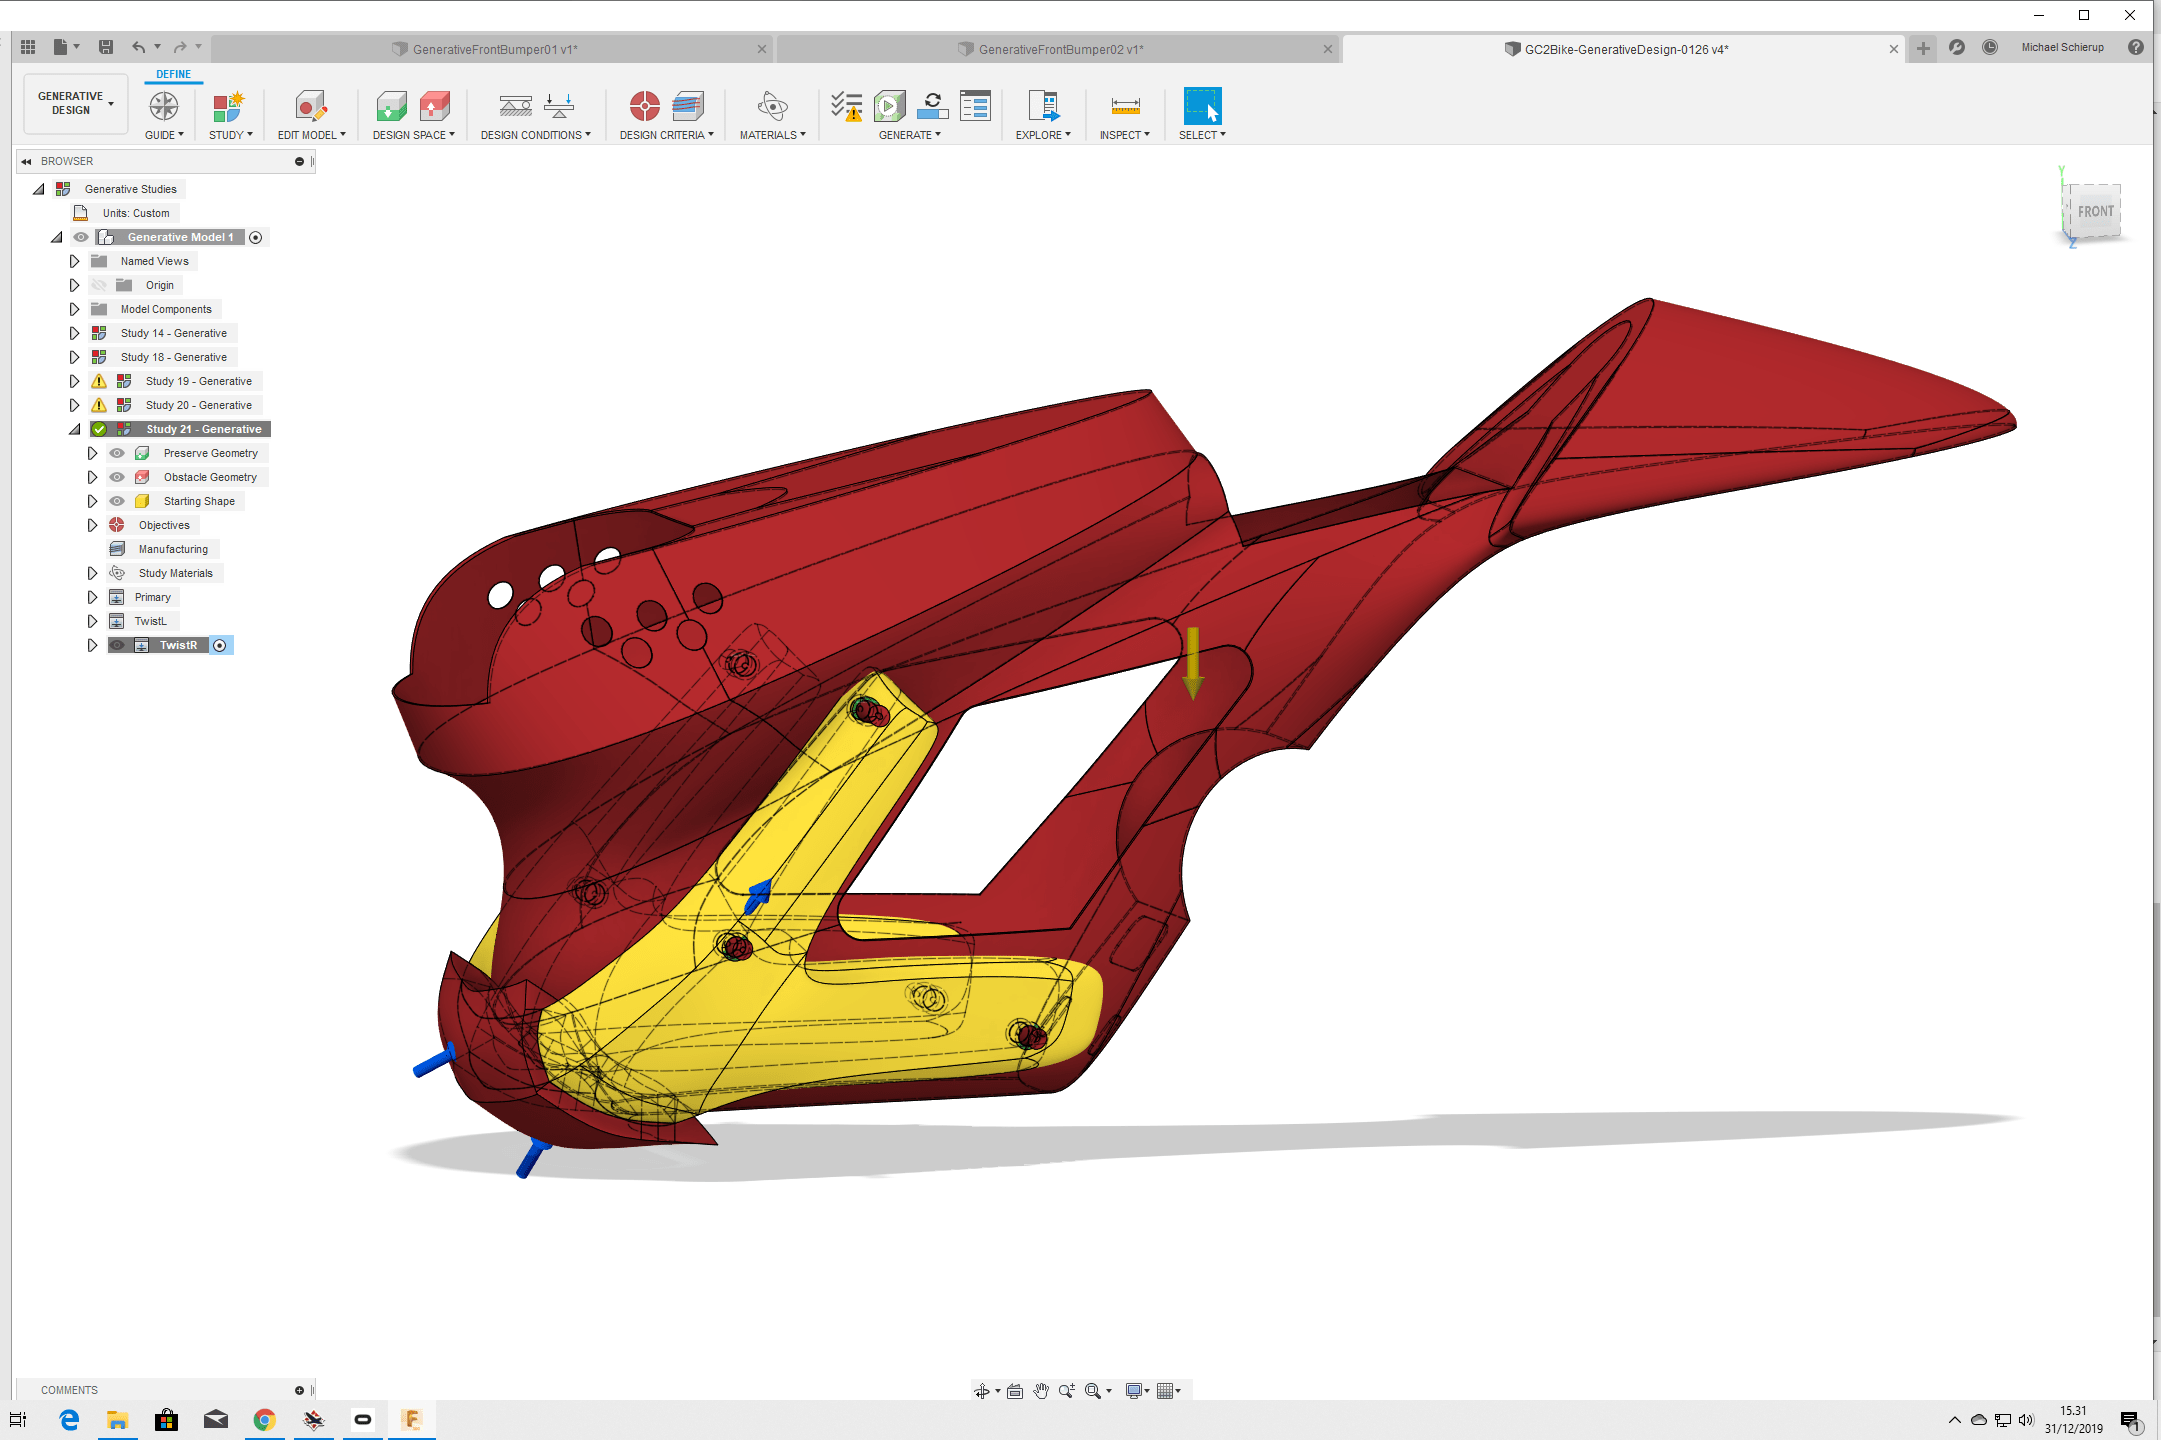Switch to GenerativeFrontBumper01 v1 tab
This screenshot has width=2161, height=1441.
[494, 49]
